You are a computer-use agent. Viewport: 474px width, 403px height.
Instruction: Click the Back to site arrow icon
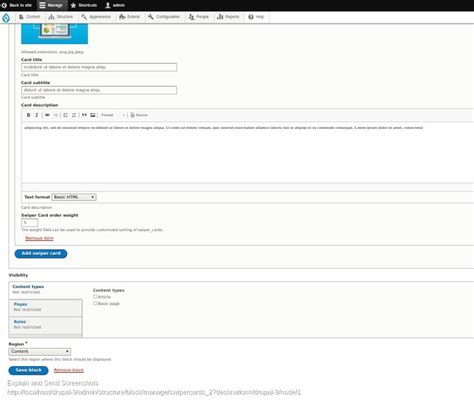click(4, 5)
